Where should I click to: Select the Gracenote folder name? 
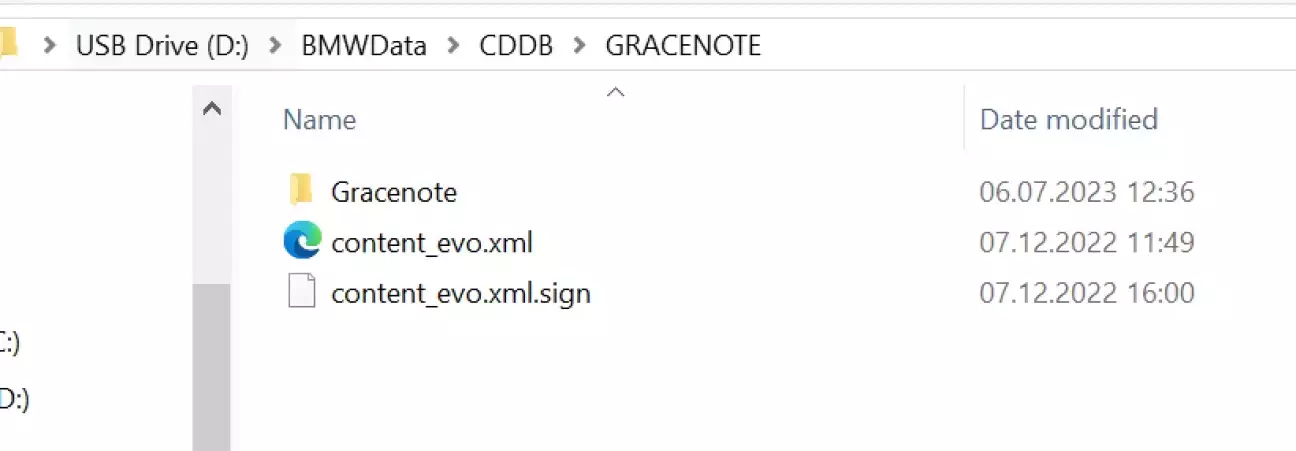tap(394, 191)
